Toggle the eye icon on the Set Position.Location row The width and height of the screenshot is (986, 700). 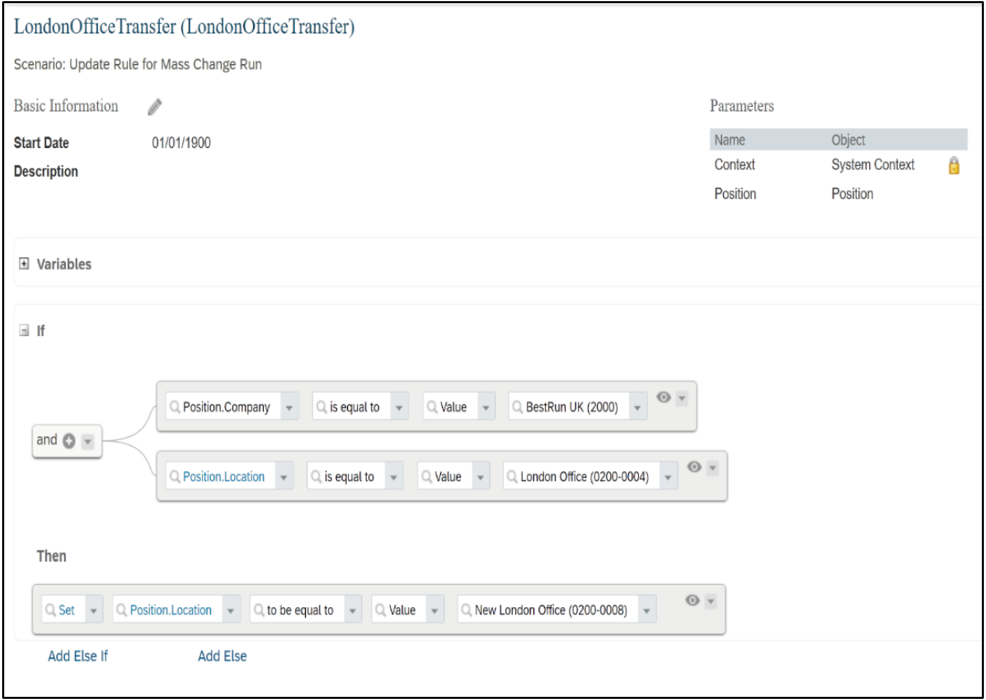coord(692,600)
